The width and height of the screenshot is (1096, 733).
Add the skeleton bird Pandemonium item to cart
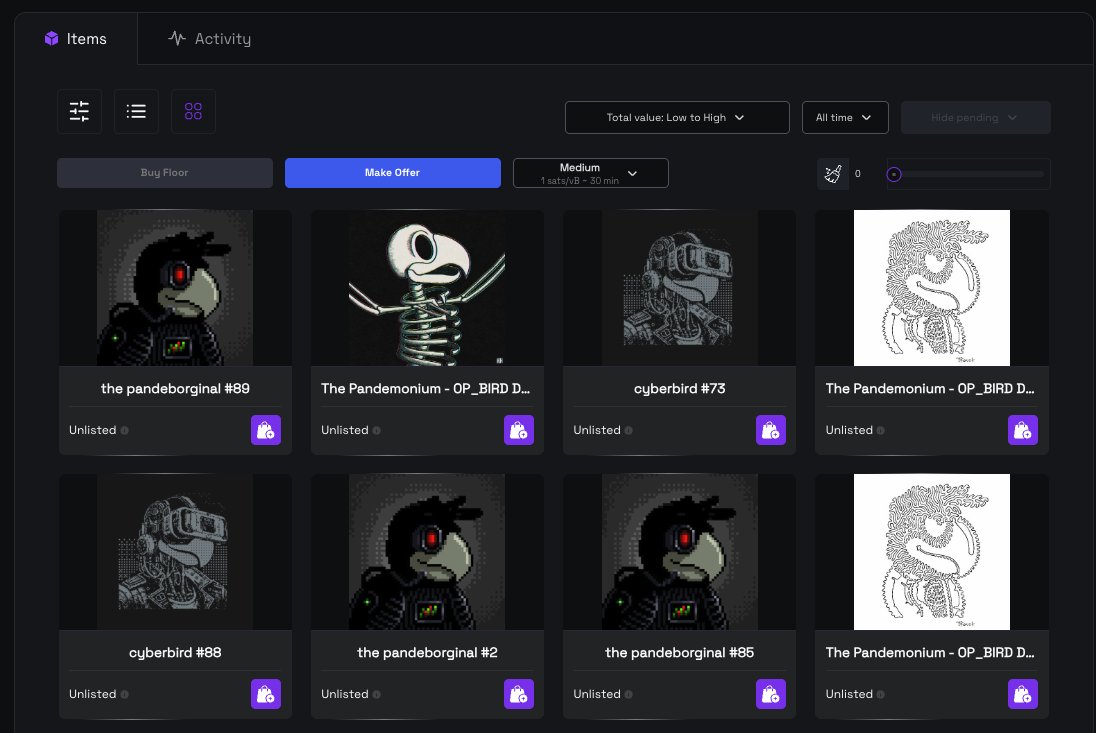tap(519, 430)
